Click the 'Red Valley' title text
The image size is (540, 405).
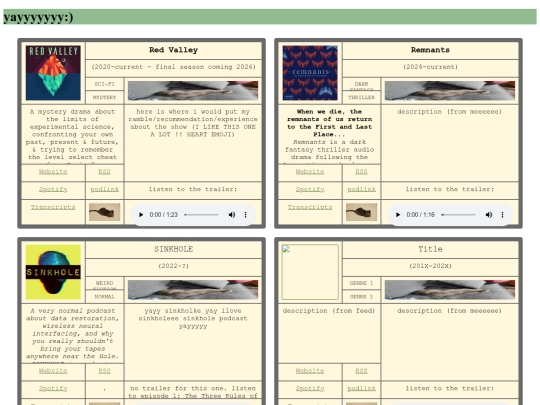(174, 50)
